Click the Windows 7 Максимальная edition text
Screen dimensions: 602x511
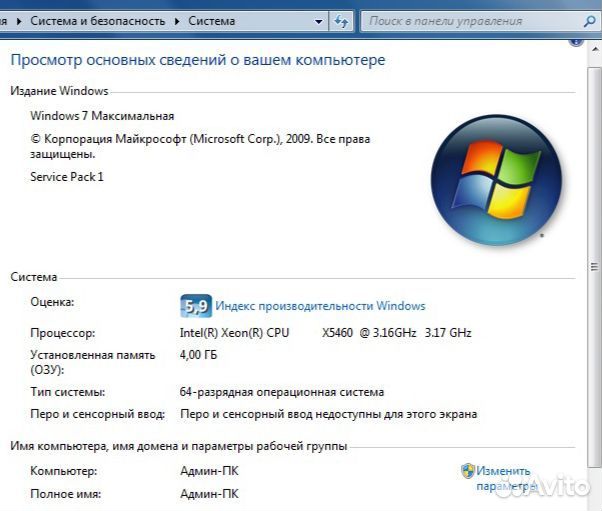(x=102, y=116)
